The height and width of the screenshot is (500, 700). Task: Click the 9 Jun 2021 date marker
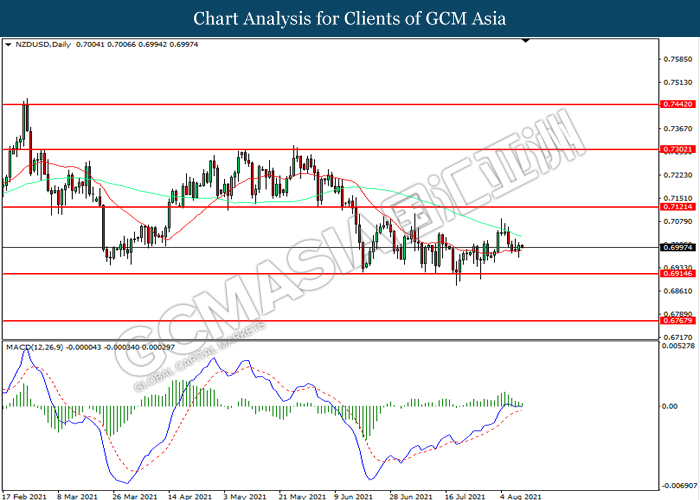[356, 494]
